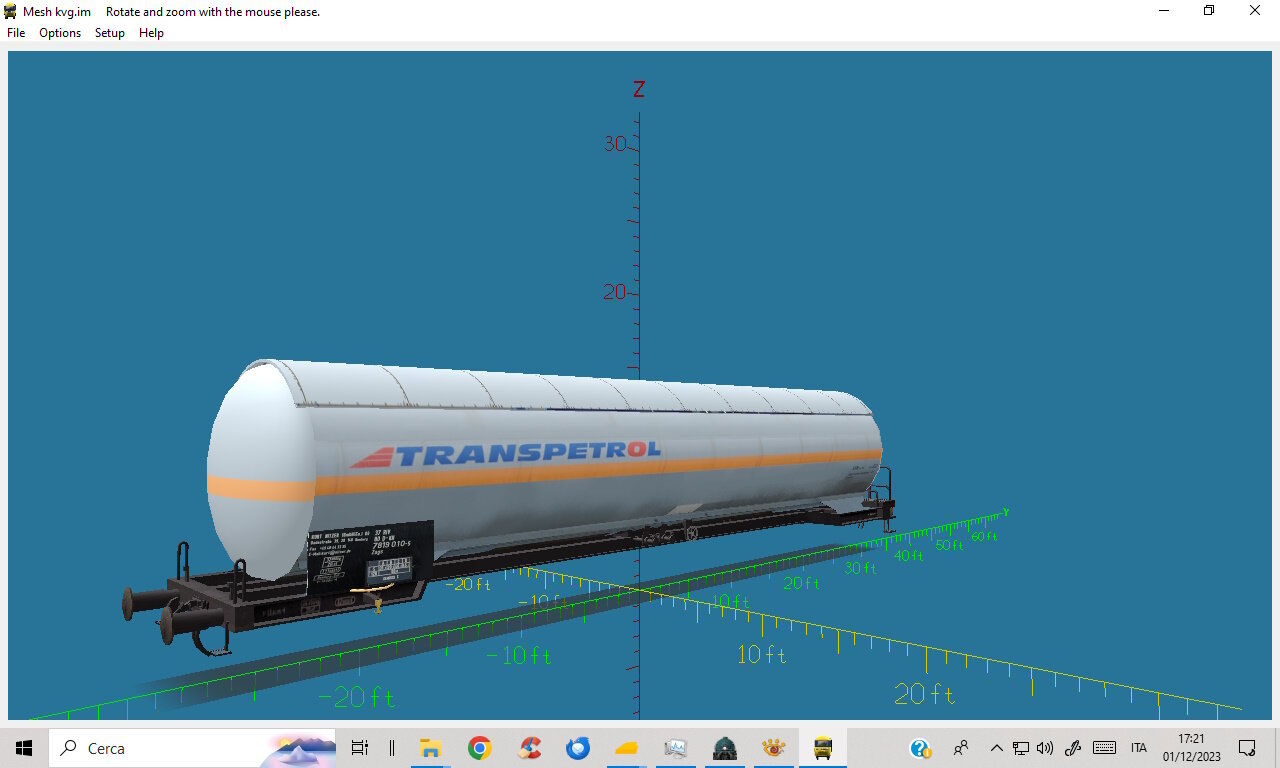The height and width of the screenshot is (768, 1280).
Task: Open network status tray icon
Action: (1021, 748)
